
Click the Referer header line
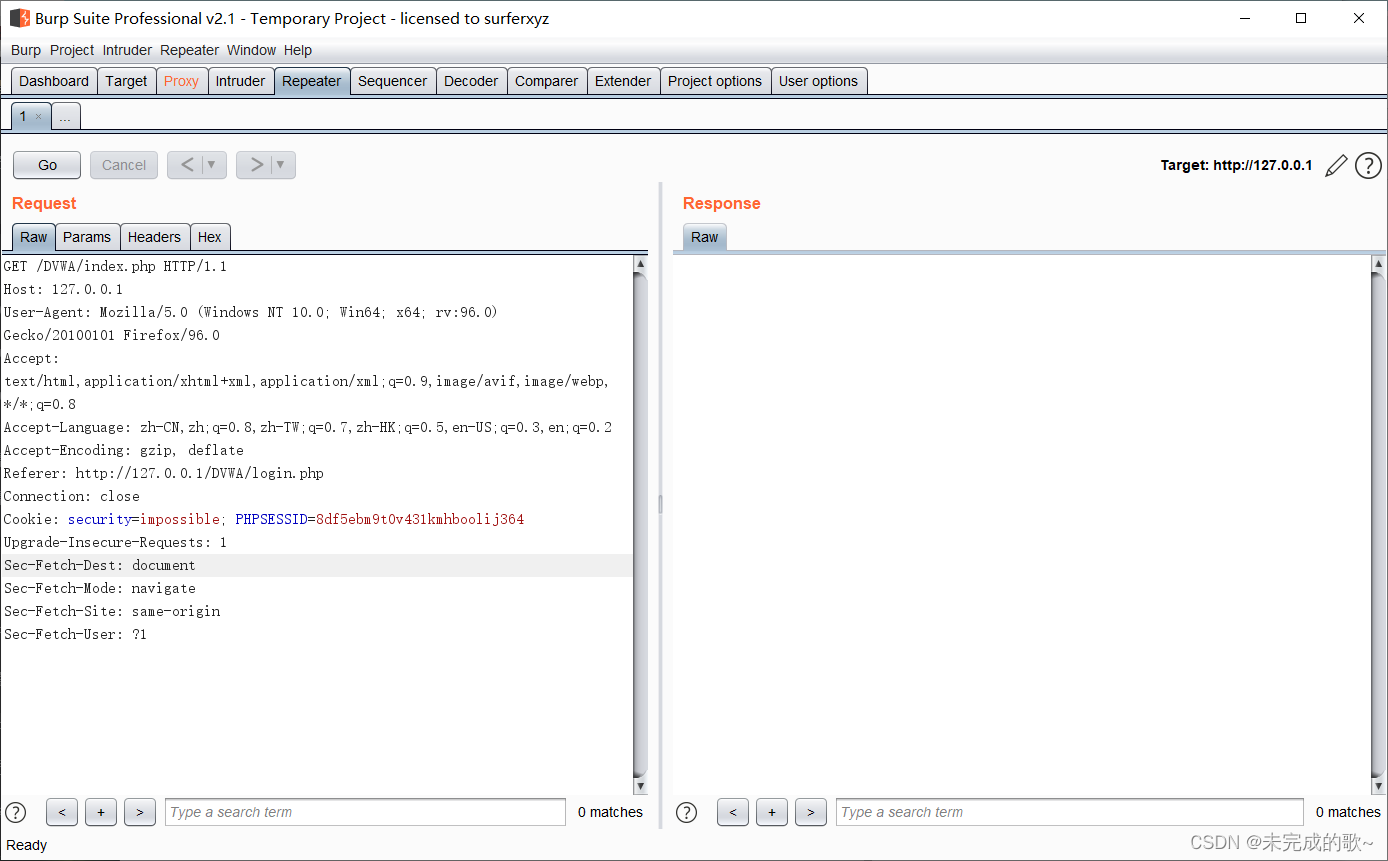coord(163,474)
